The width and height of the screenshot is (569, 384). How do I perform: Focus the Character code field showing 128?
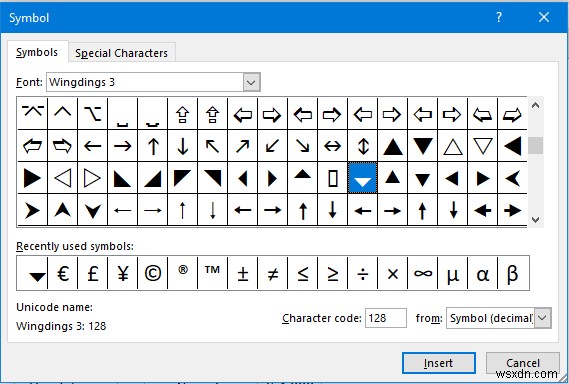click(385, 318)
